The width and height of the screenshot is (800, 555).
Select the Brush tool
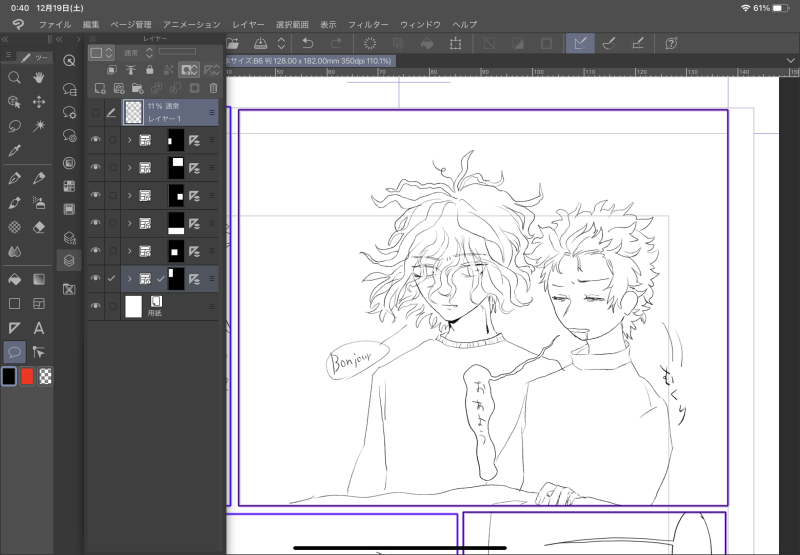pyautogui.click(x=14, y=203)
